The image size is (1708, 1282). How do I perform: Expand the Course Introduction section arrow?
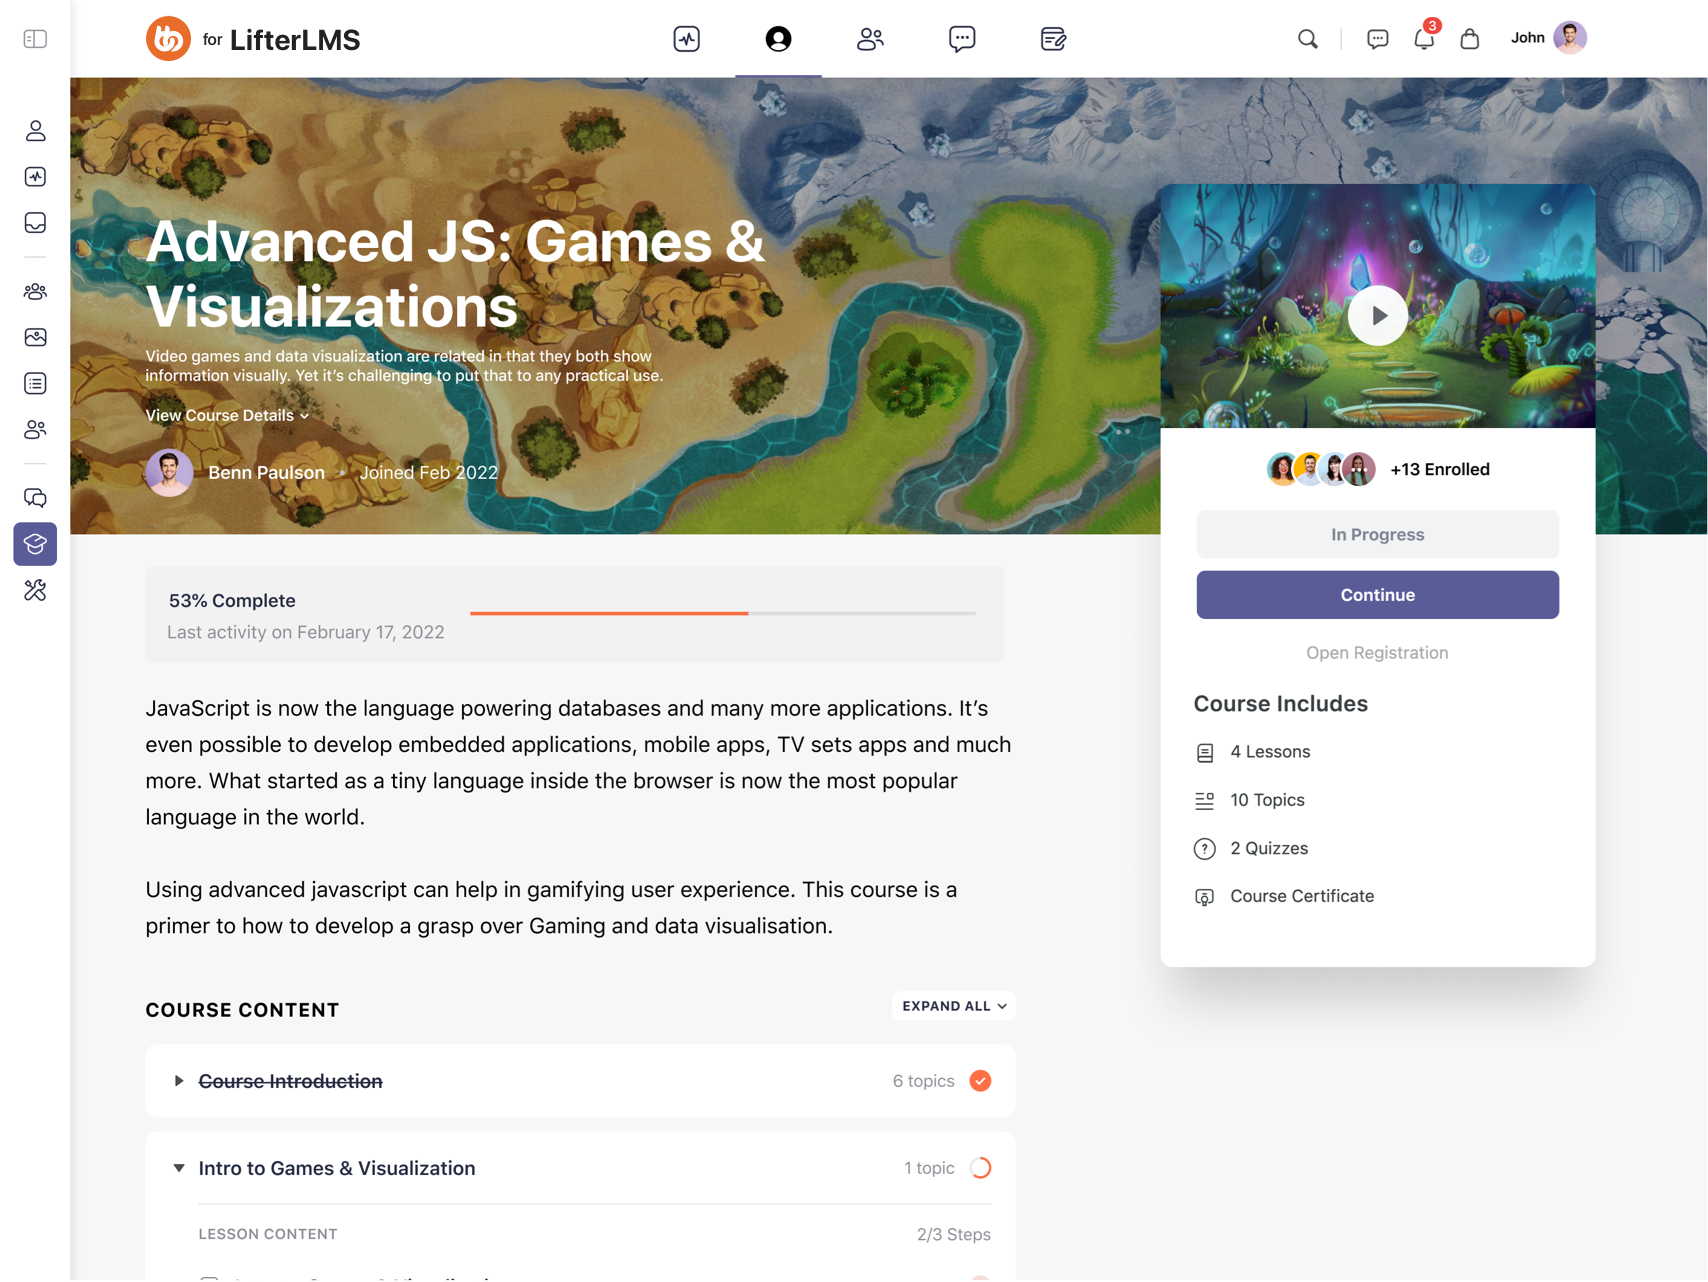(x=179, y=1081)
